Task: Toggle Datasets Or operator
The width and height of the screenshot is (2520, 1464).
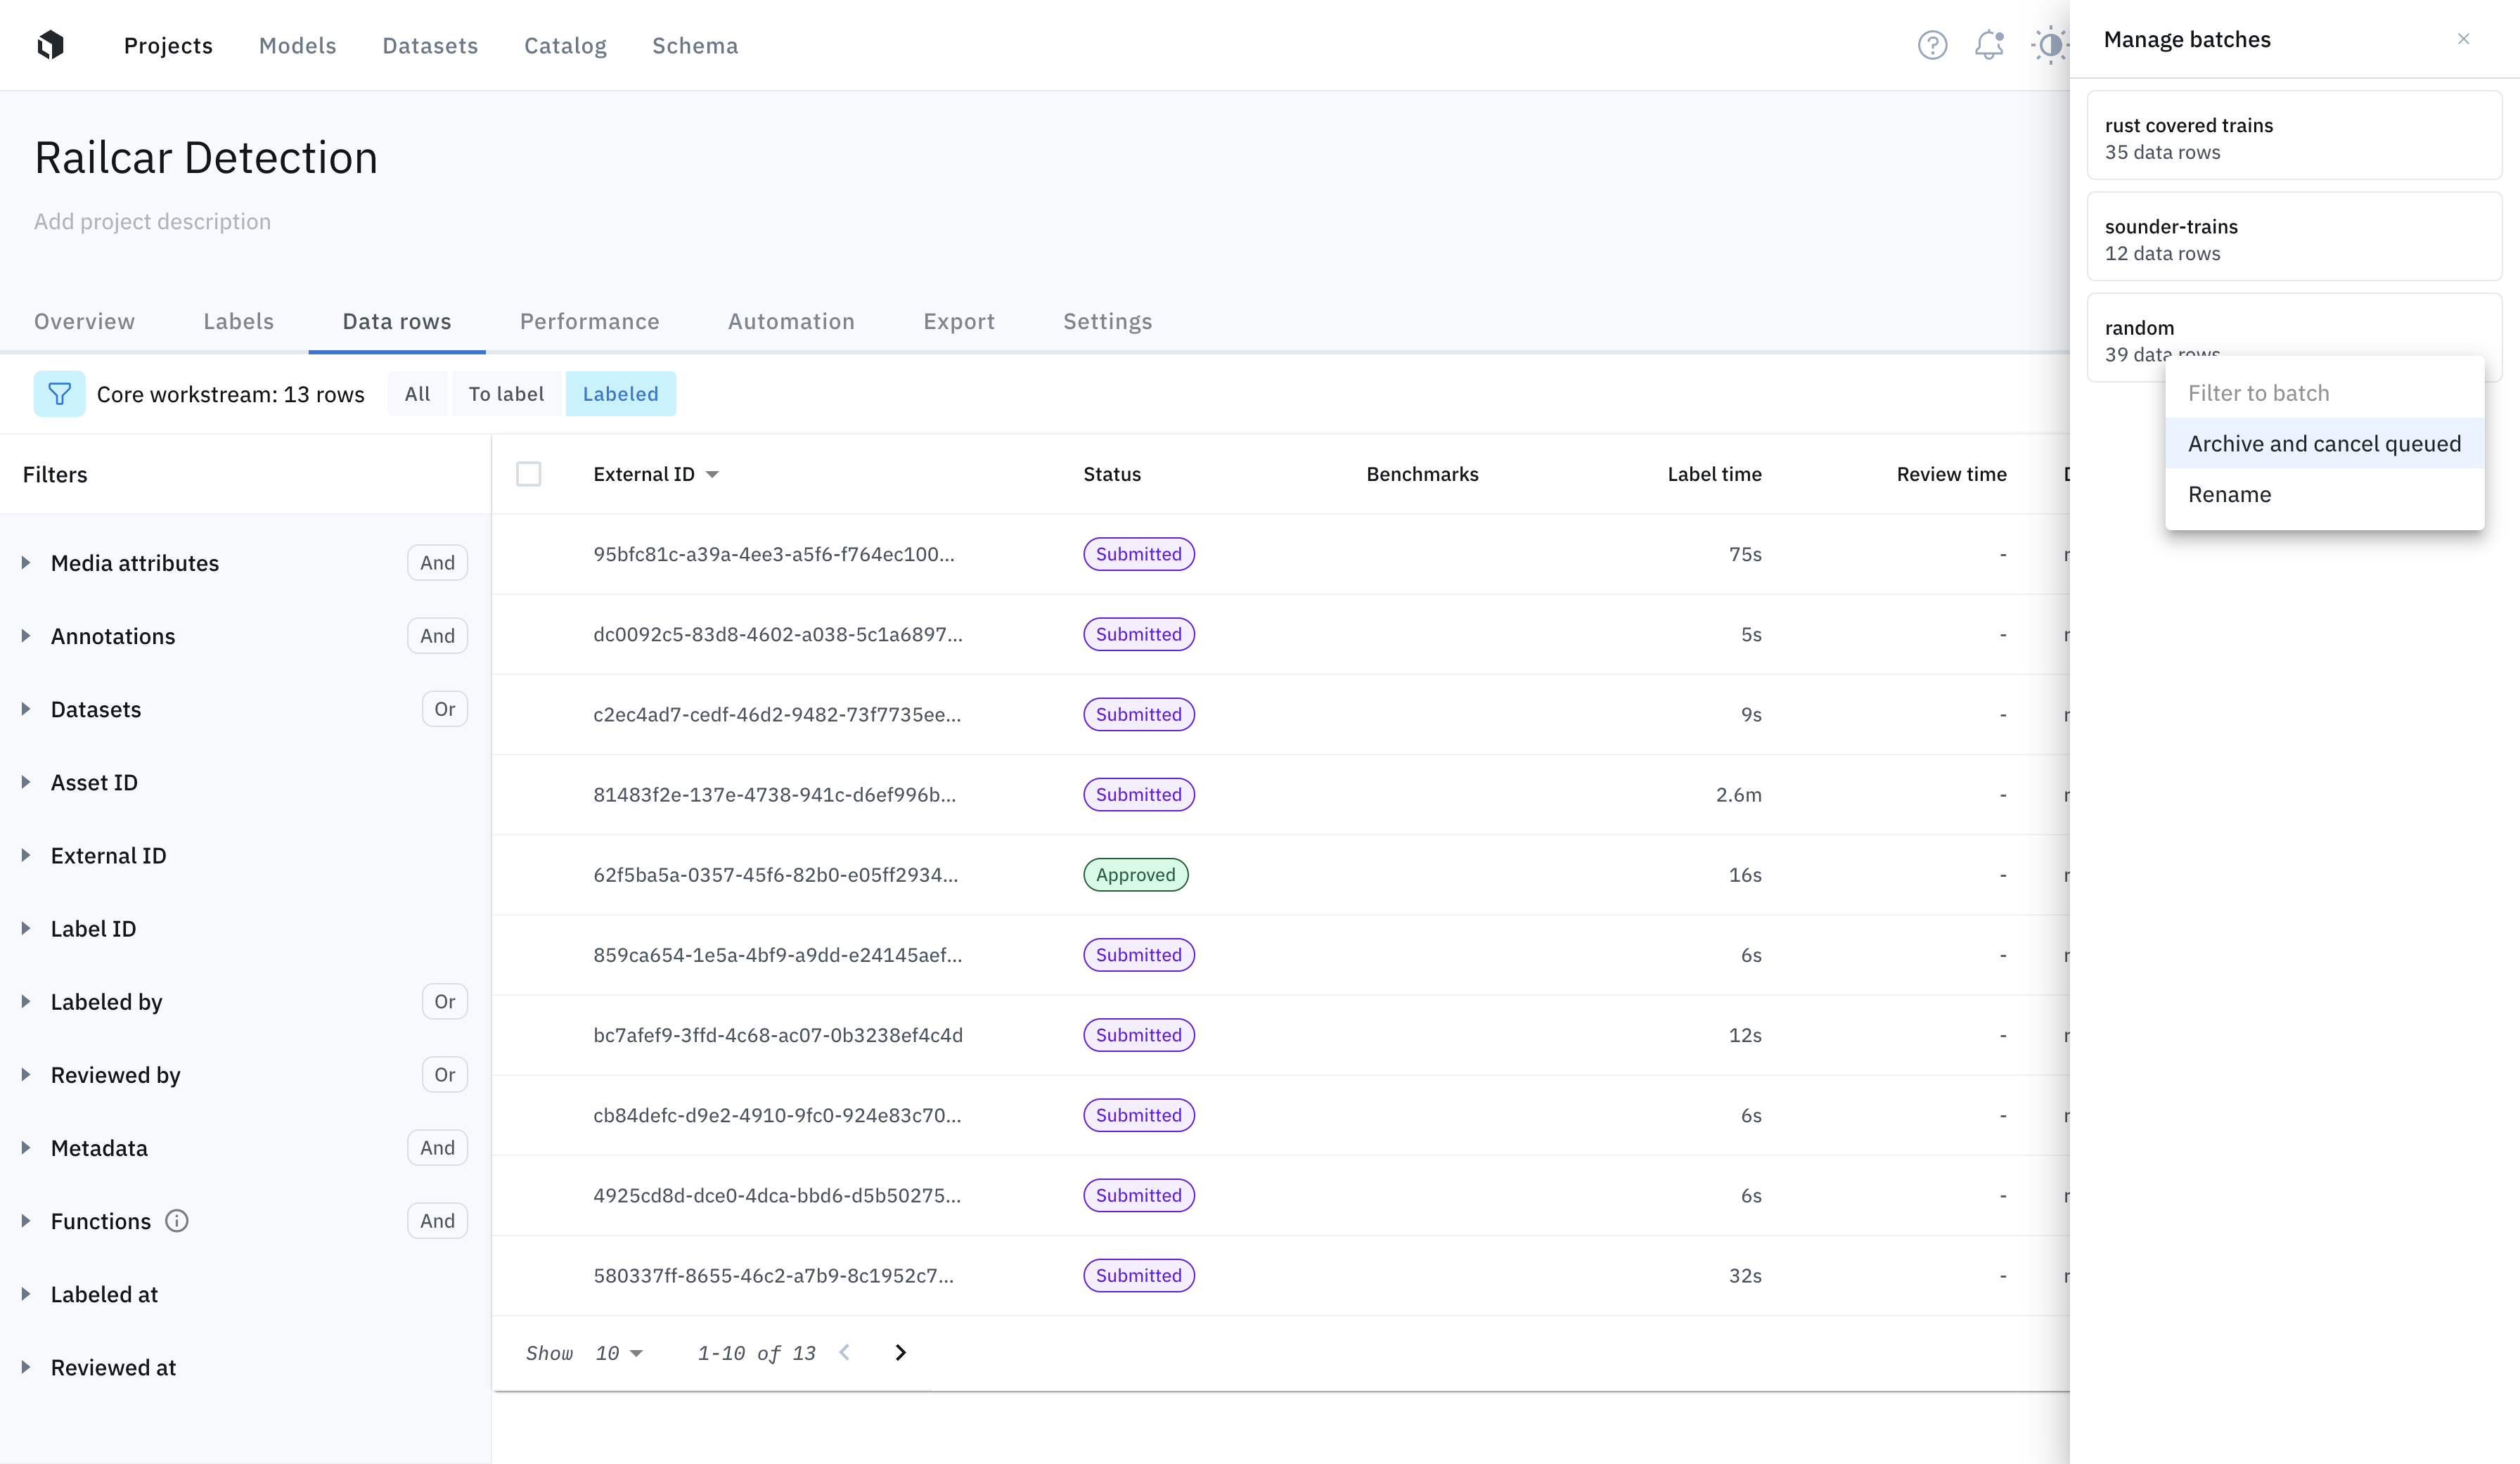Action: tap(444, 709)
